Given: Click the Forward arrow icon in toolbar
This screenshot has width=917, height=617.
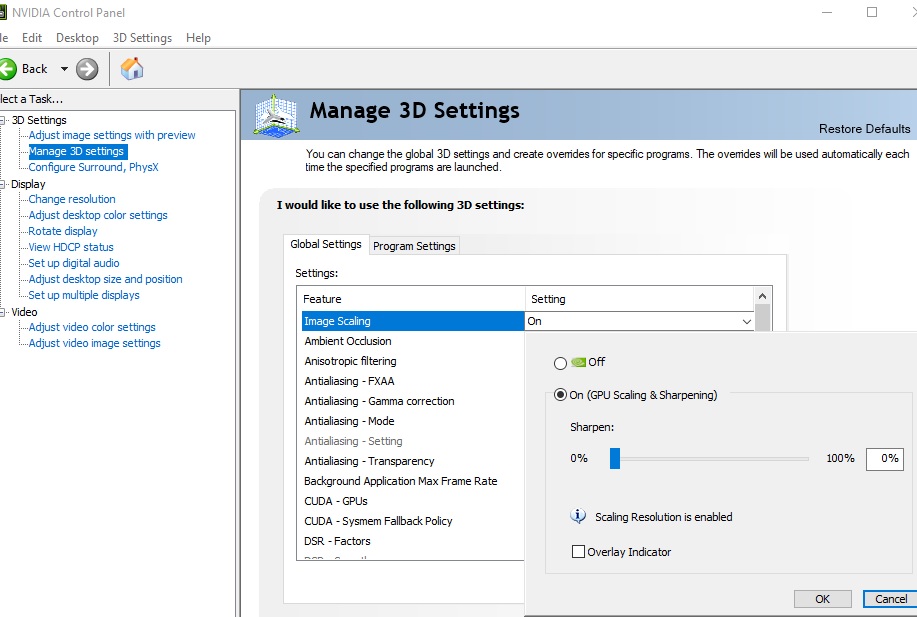Looking at the screenshot, I should [88, 69].
